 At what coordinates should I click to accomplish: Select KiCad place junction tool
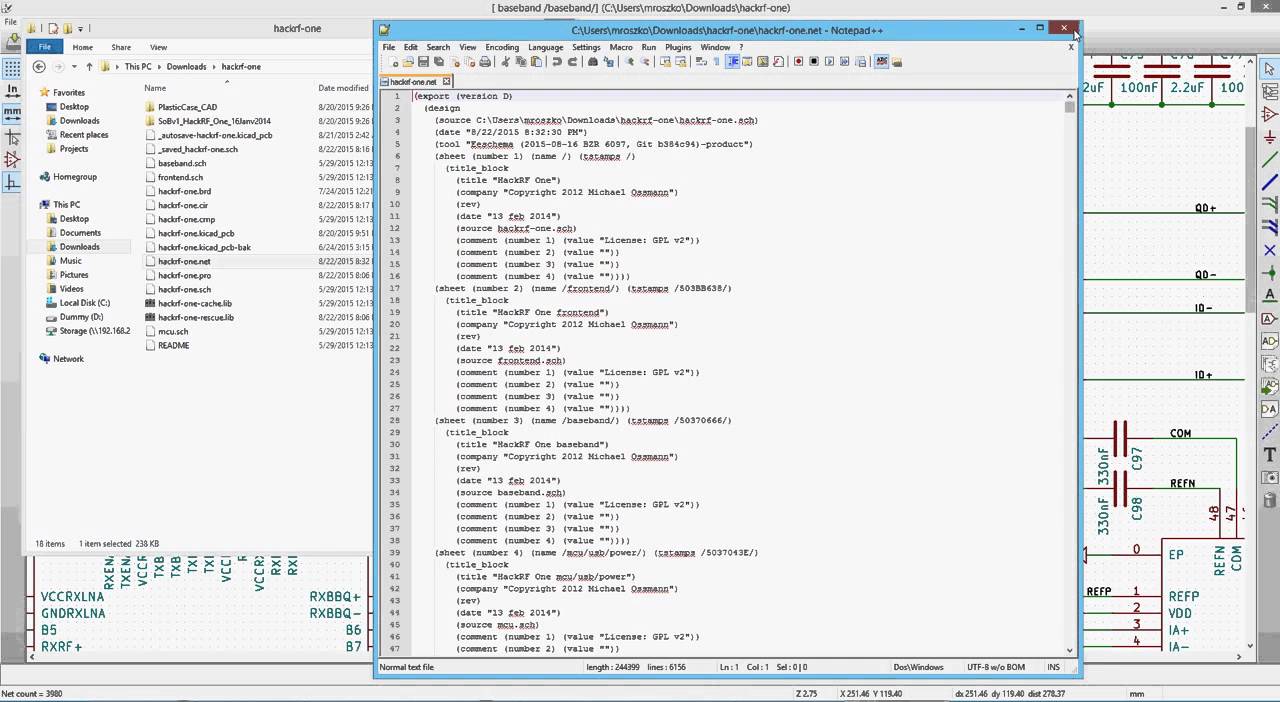coord(1269,275)
